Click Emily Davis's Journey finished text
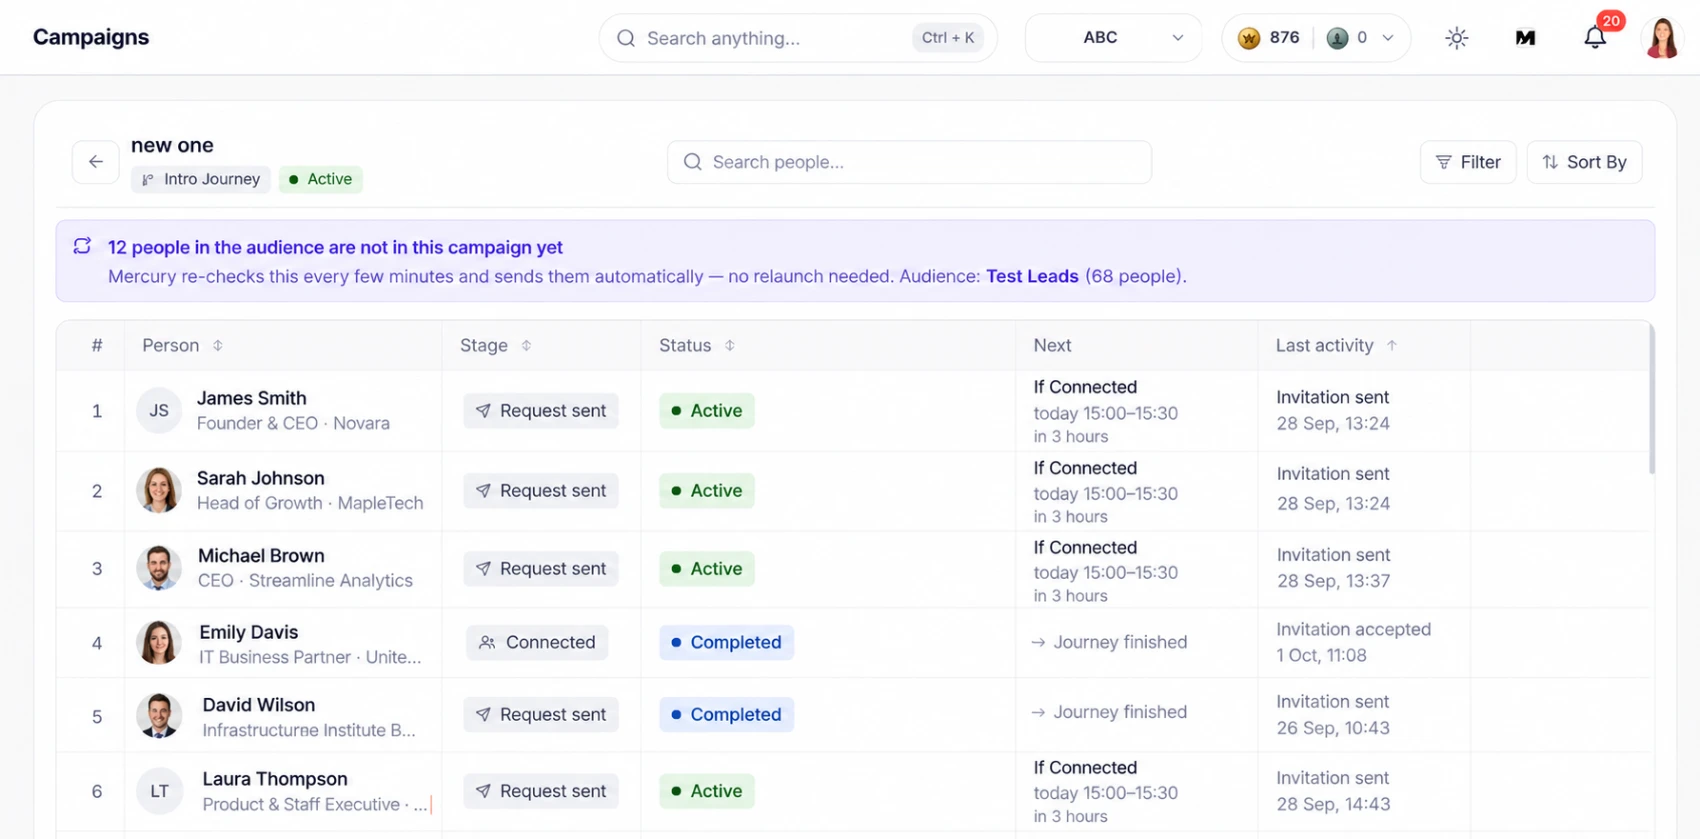 click(x=1120, y=642)
